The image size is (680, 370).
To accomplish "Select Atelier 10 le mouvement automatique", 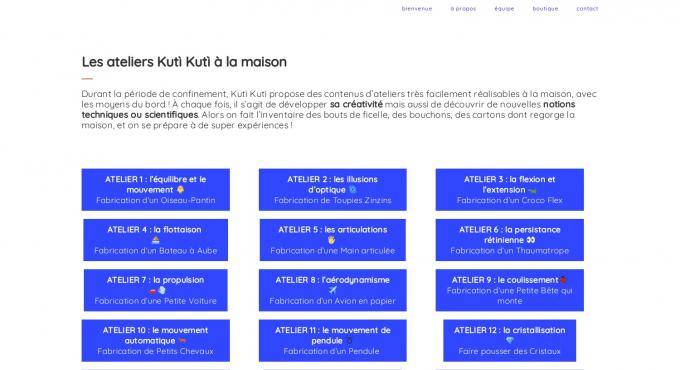I will pyautogui.click(x=156, y=341).
